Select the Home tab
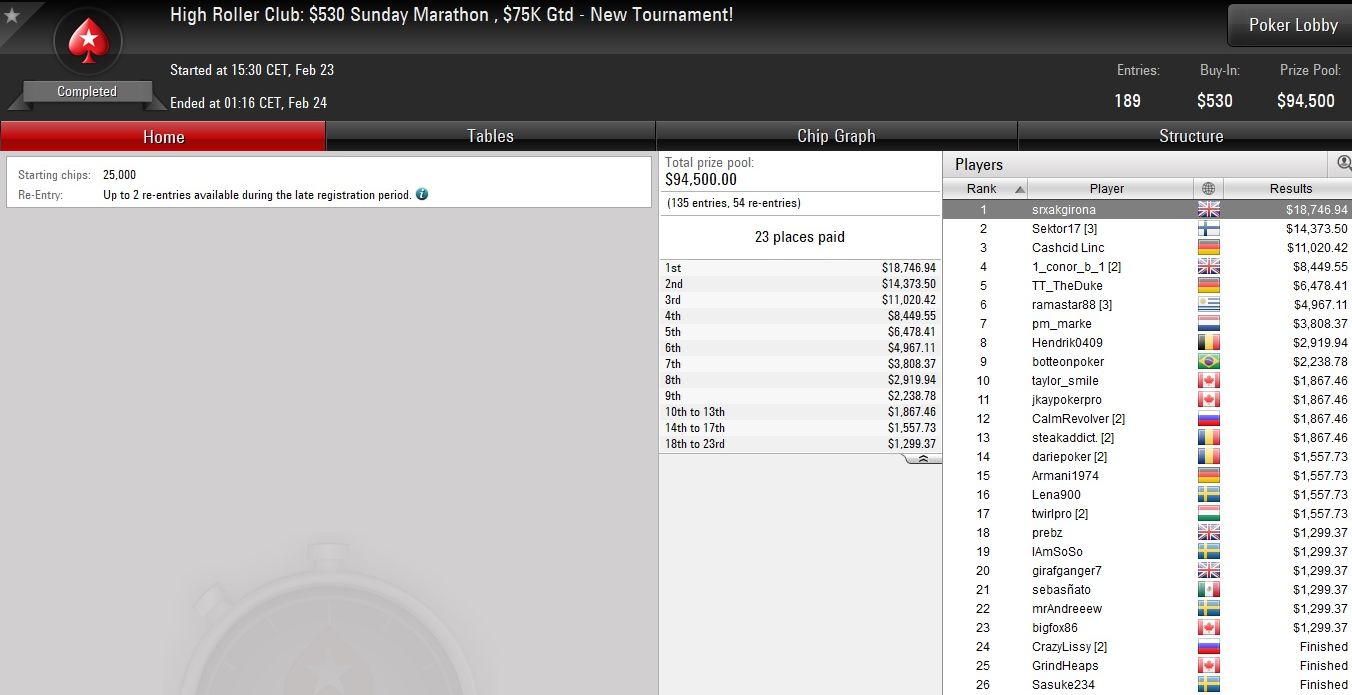Image resolution: width=1352 pixels, height=695 pixels. coord(163,136)
